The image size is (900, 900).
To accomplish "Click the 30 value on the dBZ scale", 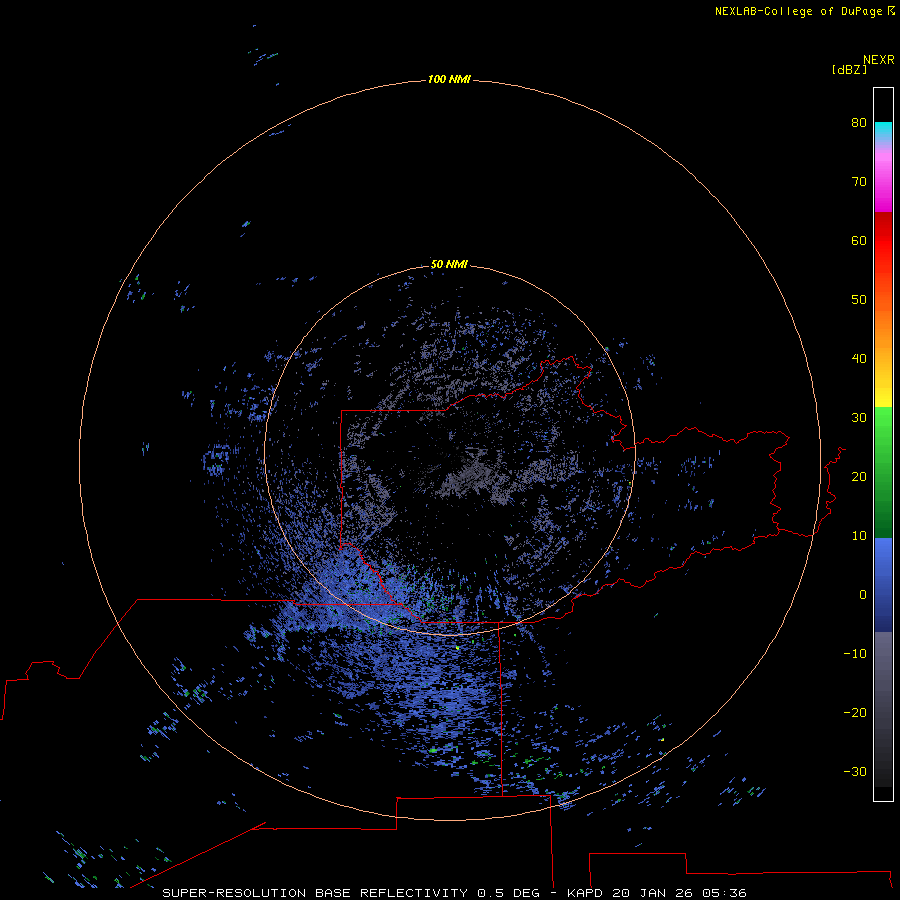I will coord(859,417).
